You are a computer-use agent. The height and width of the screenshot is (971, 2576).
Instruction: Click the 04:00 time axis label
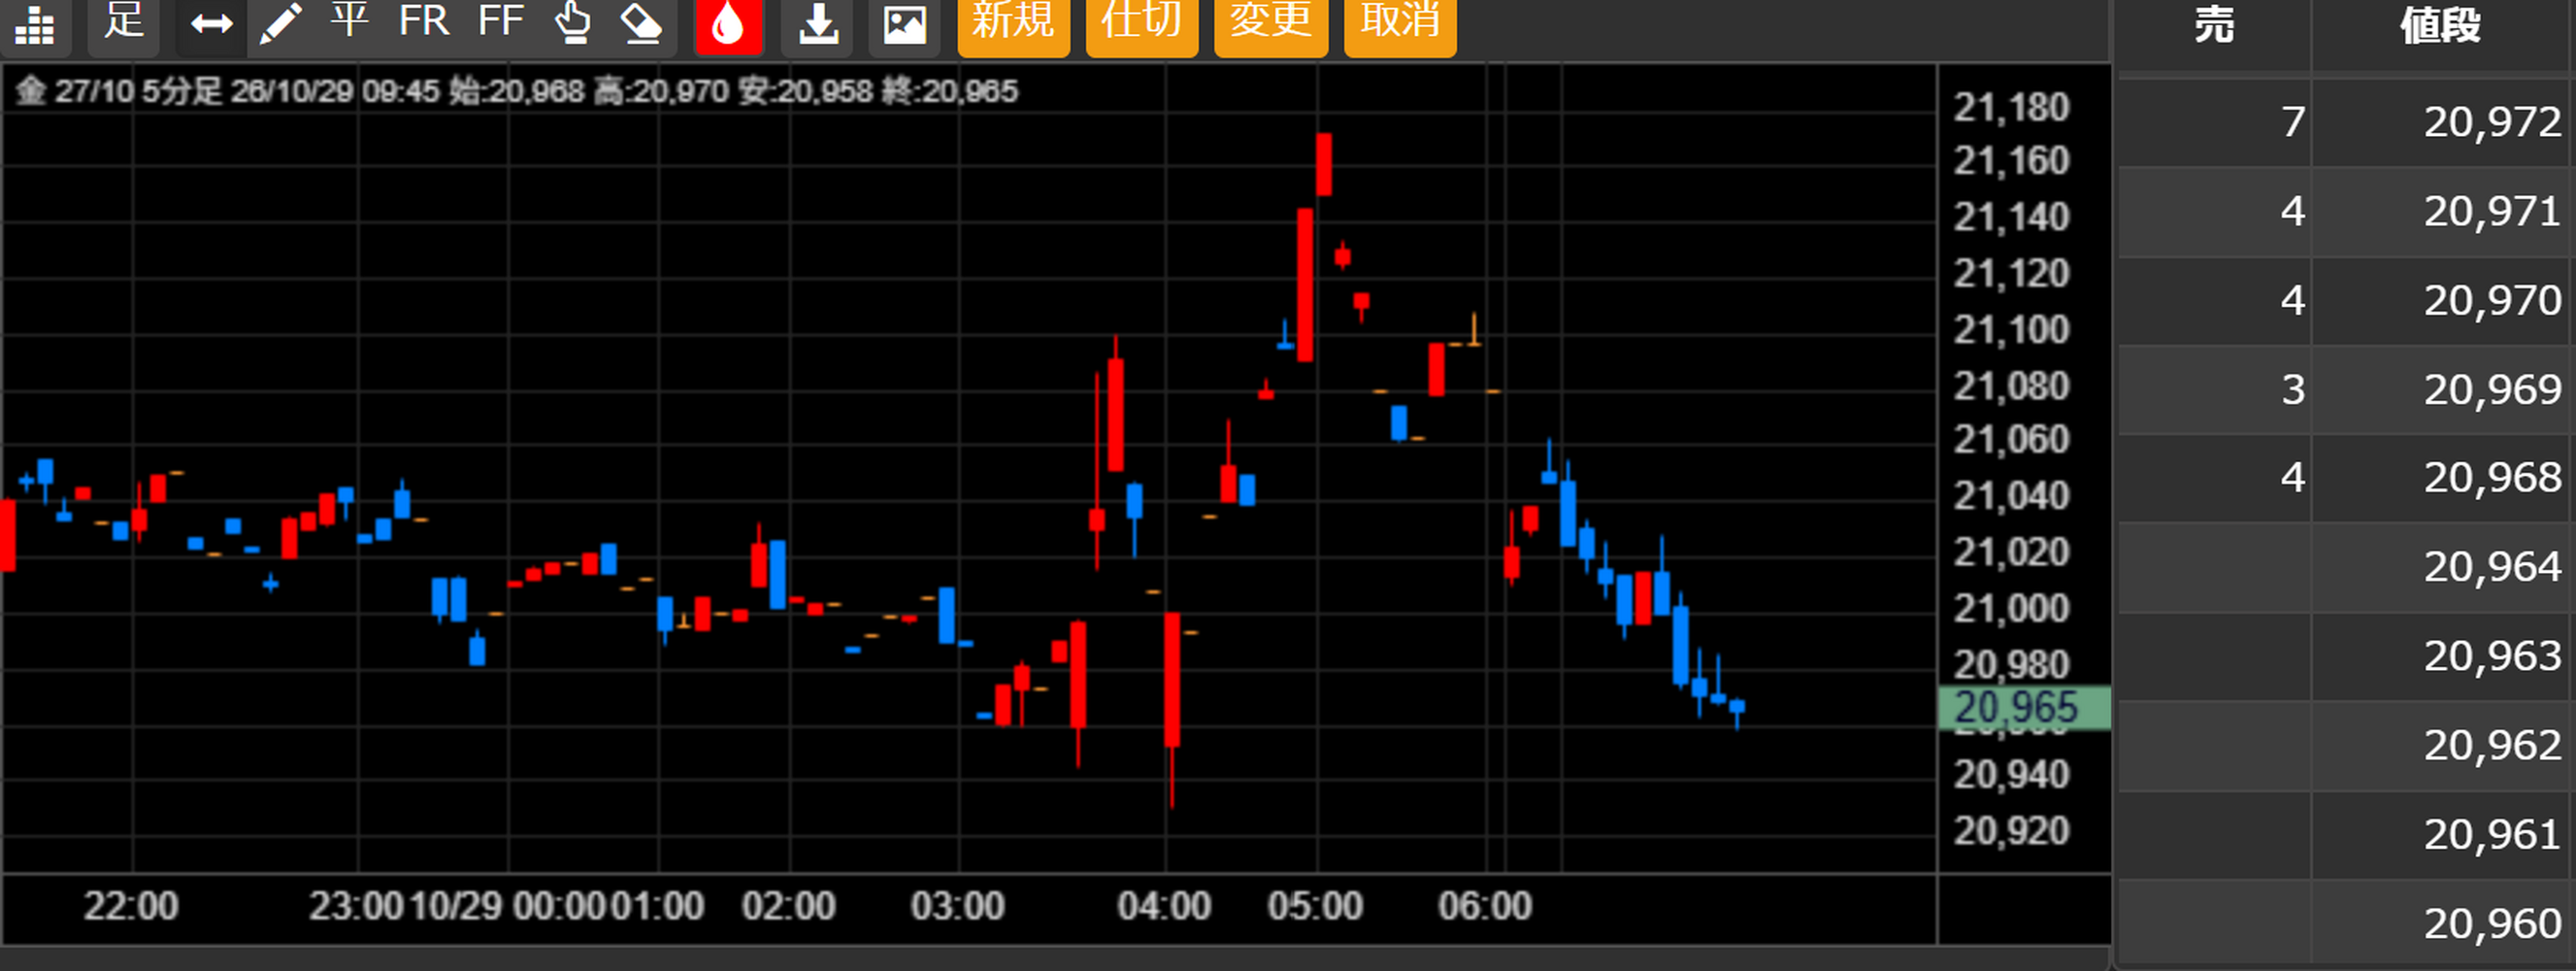point(1164,906)
